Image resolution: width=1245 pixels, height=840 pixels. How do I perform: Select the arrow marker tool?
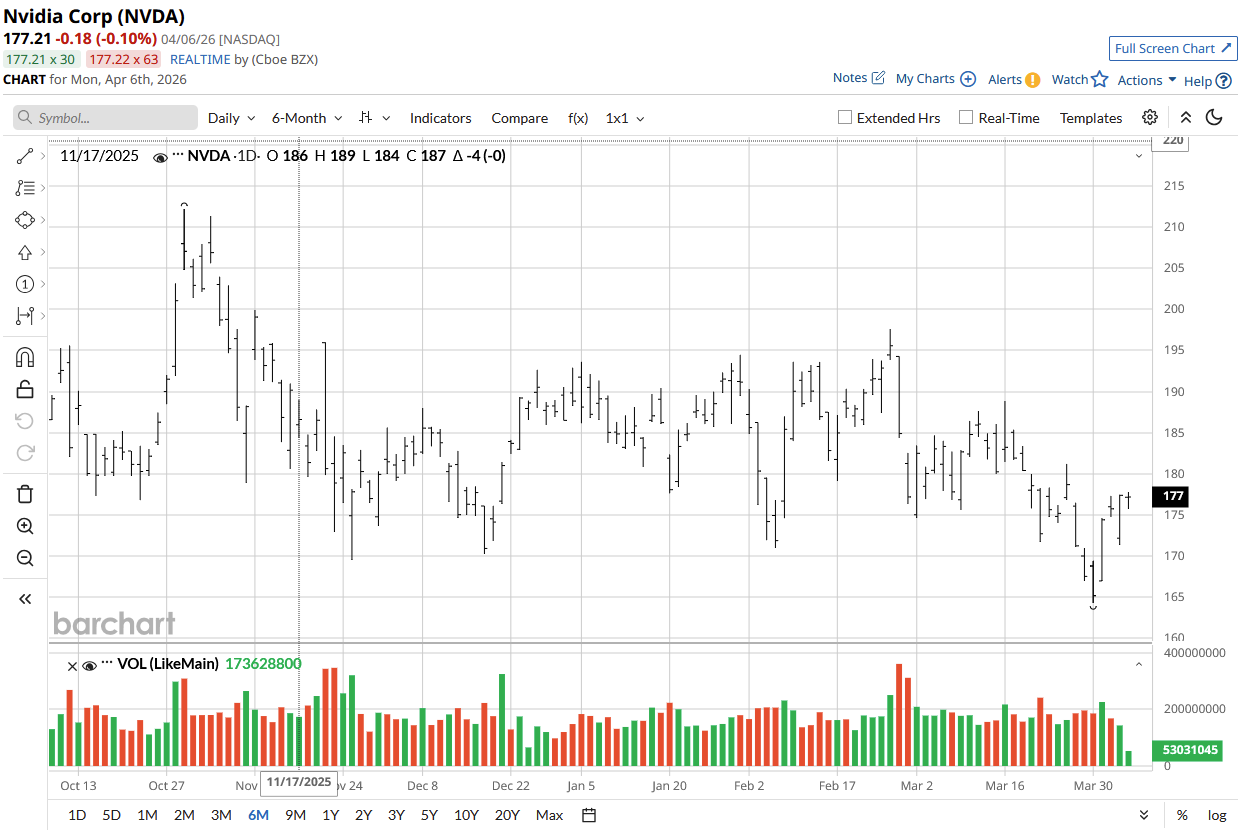[25, 252]
